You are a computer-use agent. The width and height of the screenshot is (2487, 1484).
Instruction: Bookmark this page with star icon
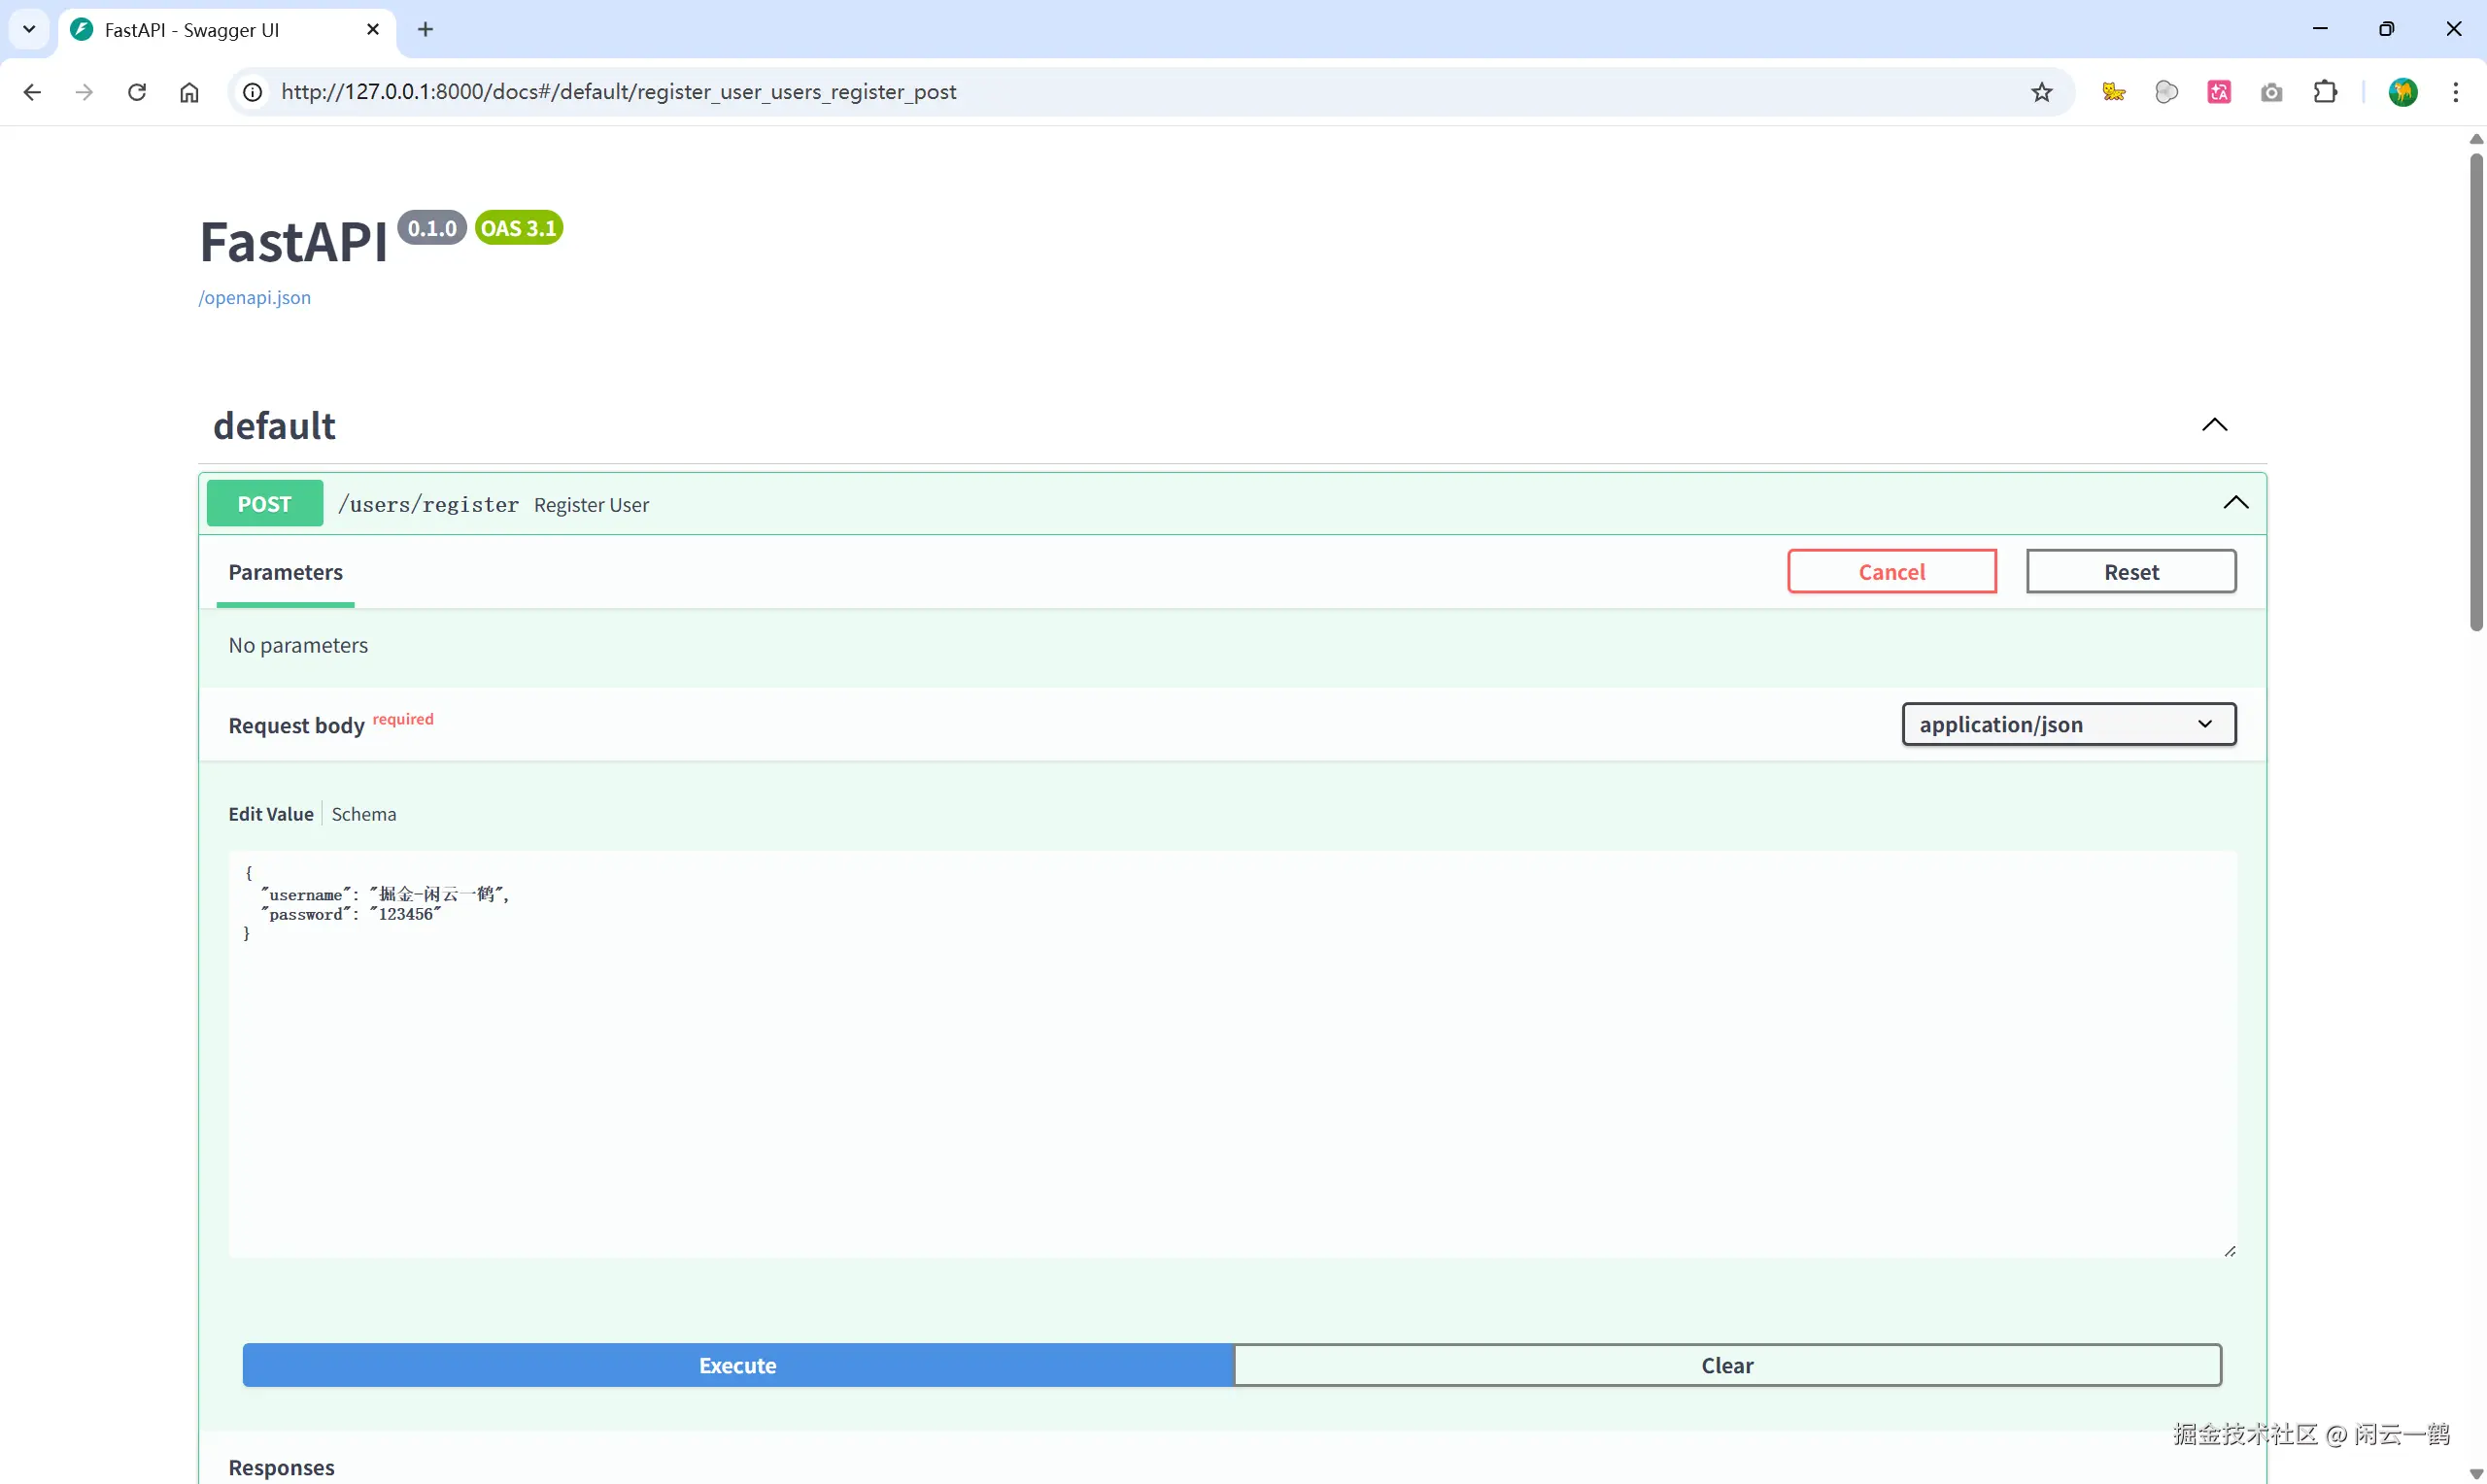click(2041, 92)
